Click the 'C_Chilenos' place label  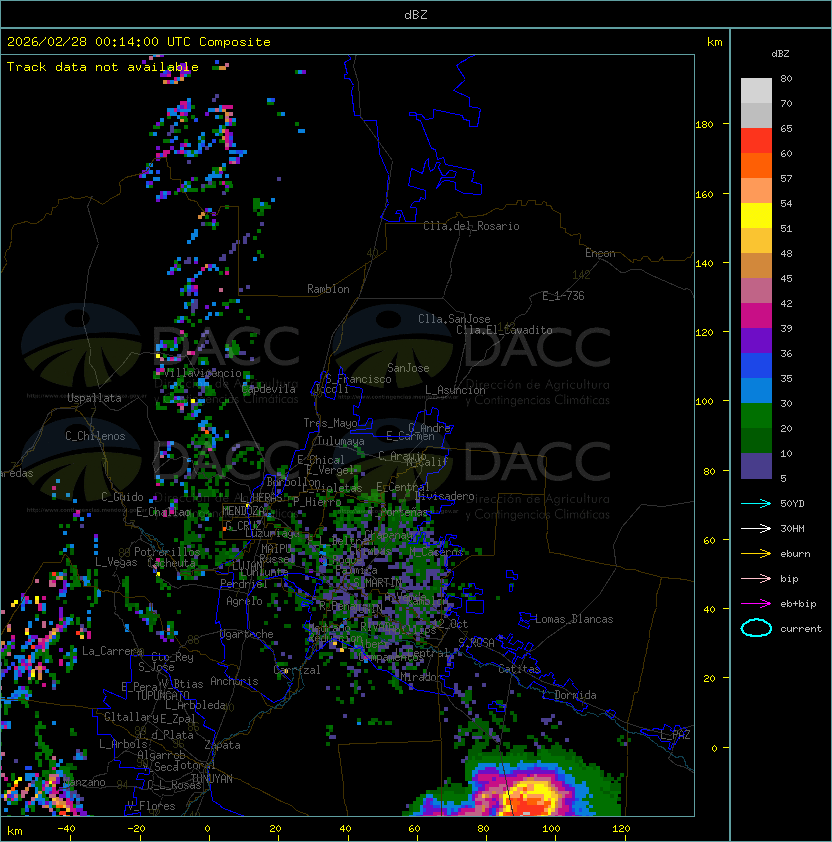pos(95,436)
